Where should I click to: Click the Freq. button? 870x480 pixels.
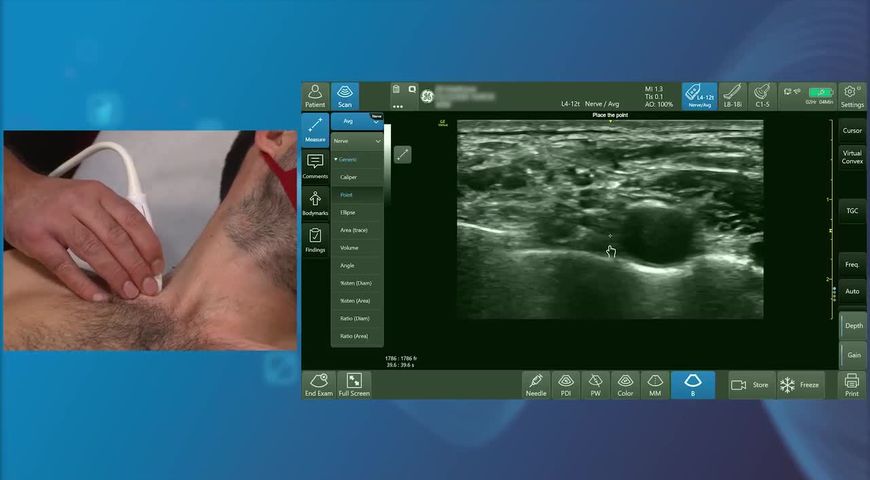click(x=852, y=265)
